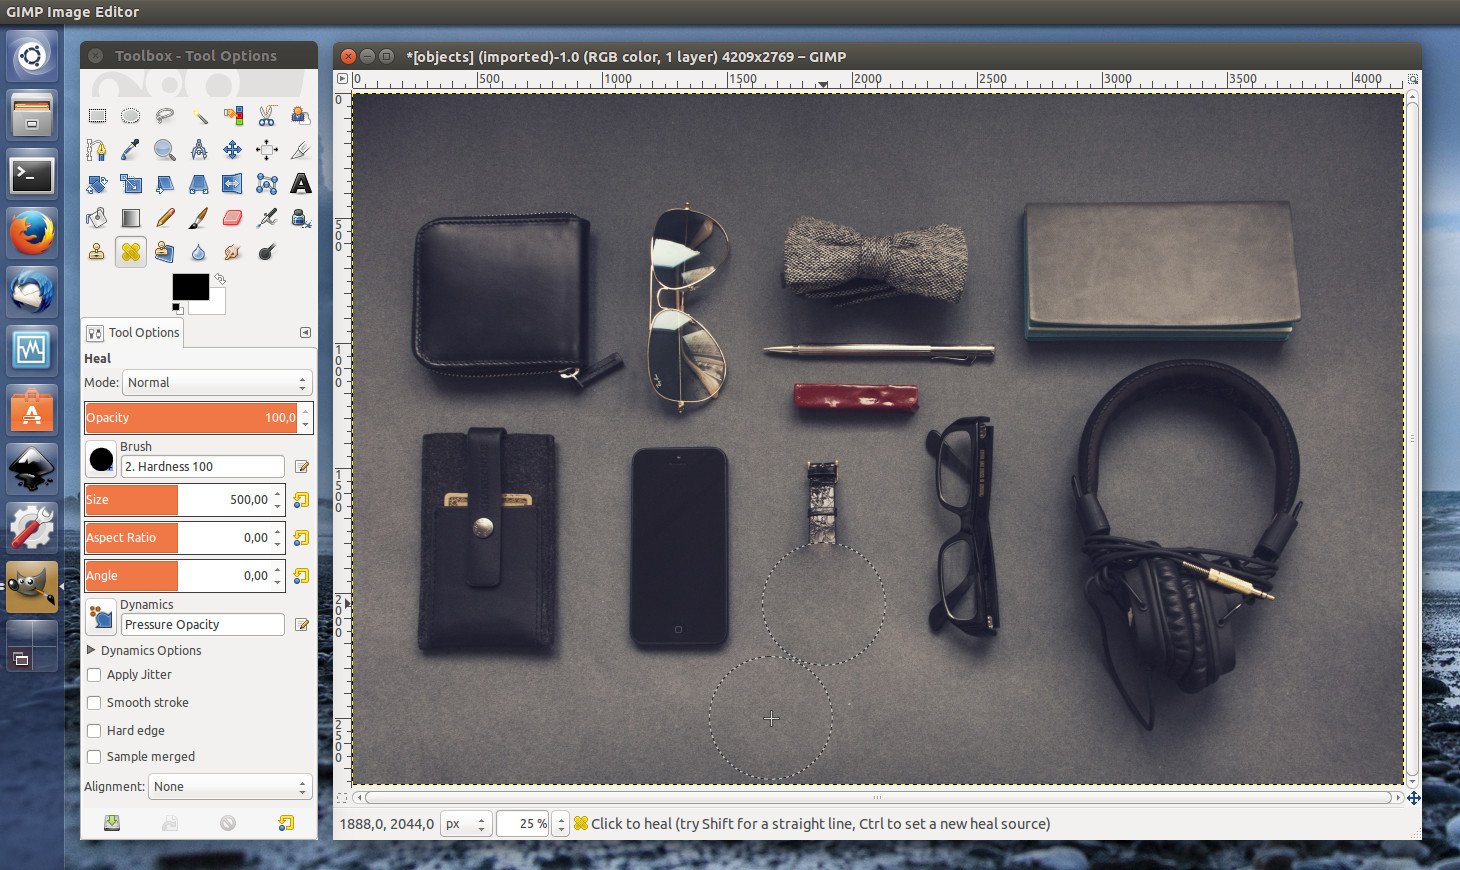Launch Firefox from the Ubuntu dock

click(32, 233)
